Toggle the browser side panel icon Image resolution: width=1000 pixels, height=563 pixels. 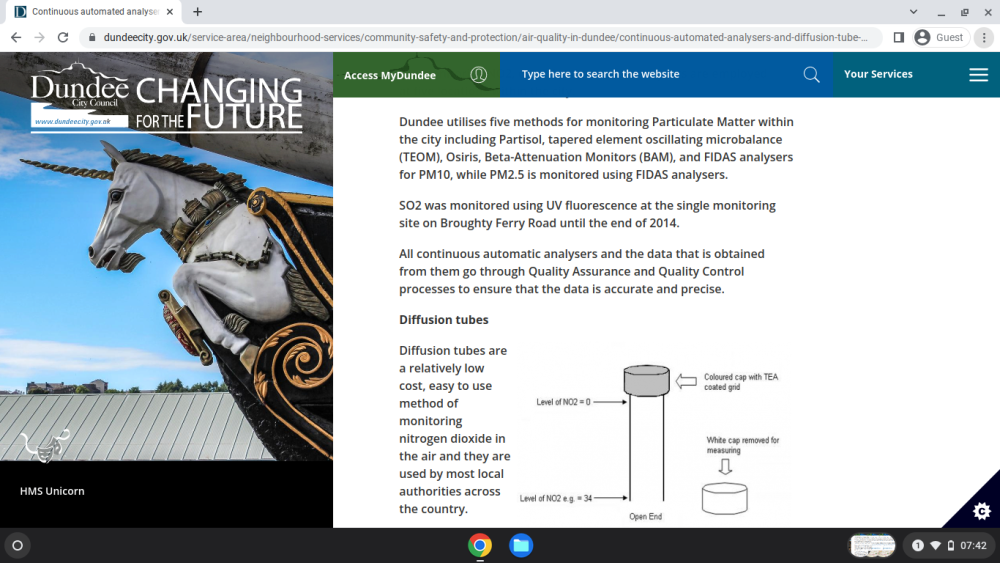[899, 38]
